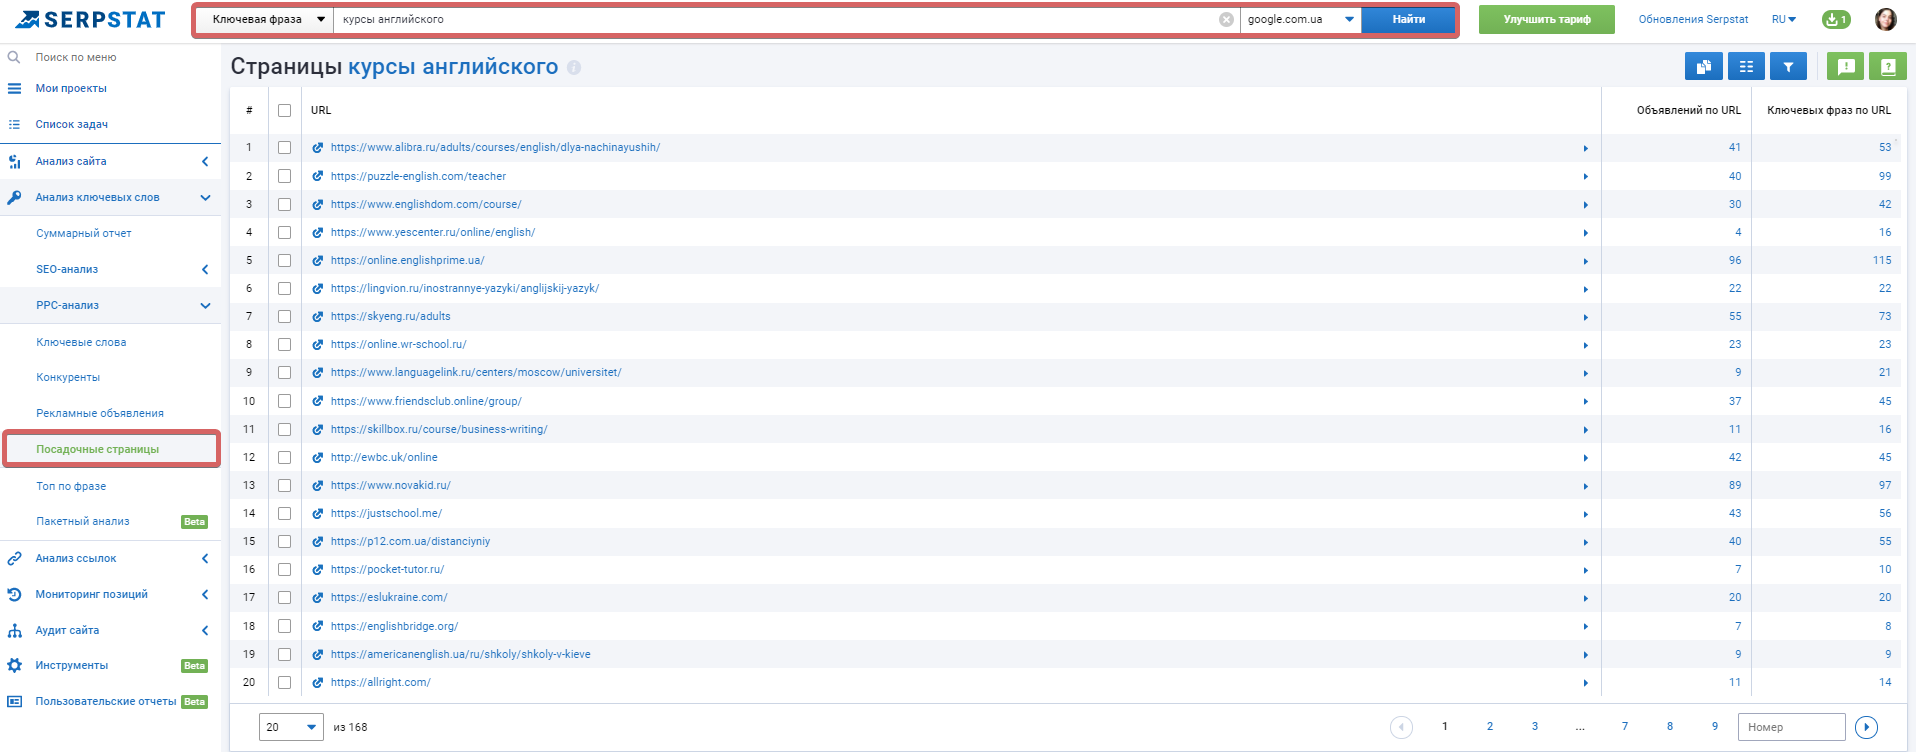The height and width of the screenshot is (752, 1916).
Task: Open external link icon for skyeng.ru row
Action: tap(318, 316)
